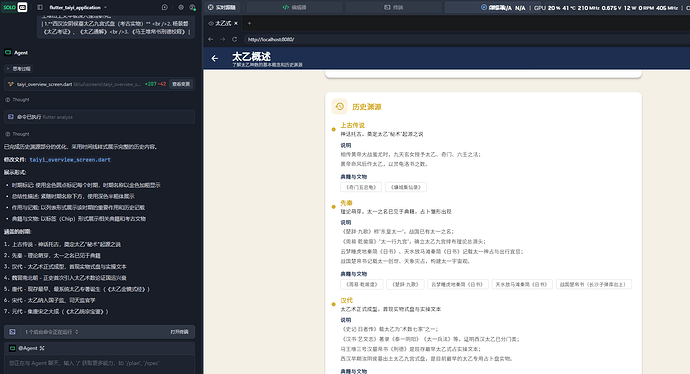Click the SOLO mode logo badge
The image size is (690, 374).
[15, 7]
